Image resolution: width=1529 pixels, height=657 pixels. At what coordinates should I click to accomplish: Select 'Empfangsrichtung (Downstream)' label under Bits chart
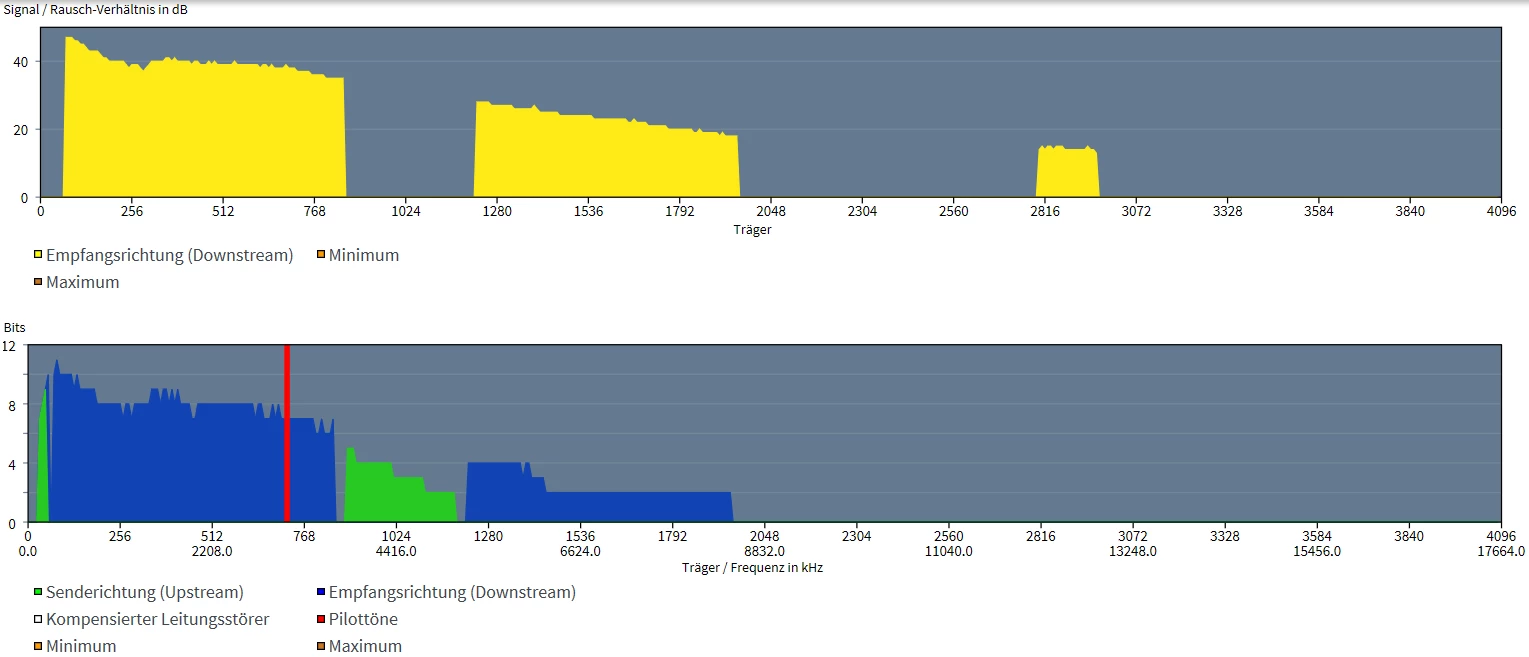[x=453, y=592]
